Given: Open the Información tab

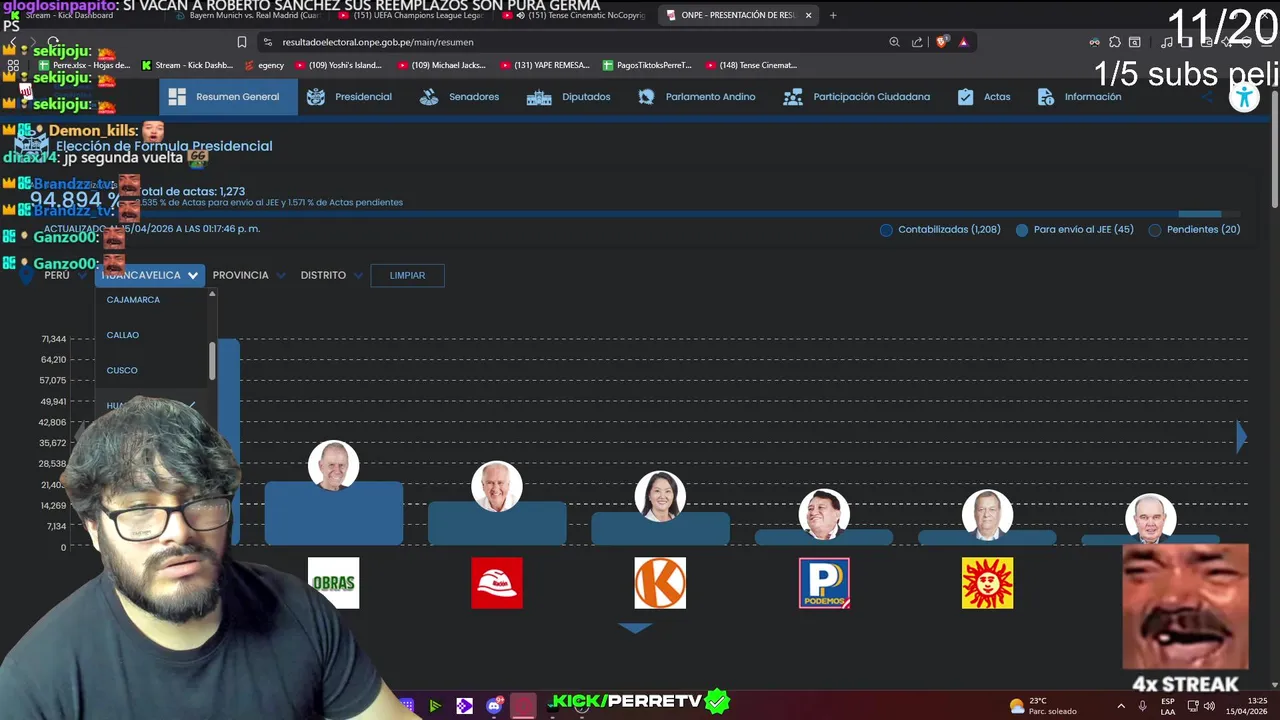Looking at the screenshot, I should click(1079, 97).
